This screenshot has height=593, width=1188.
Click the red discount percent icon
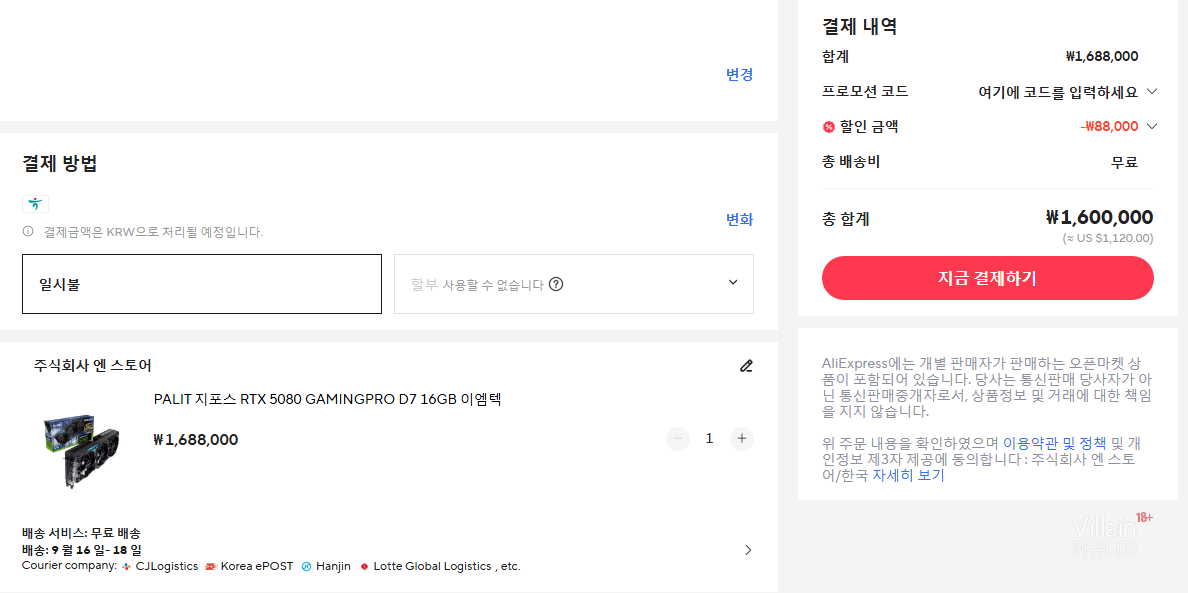pyautogui.click(x=828, y=127)
